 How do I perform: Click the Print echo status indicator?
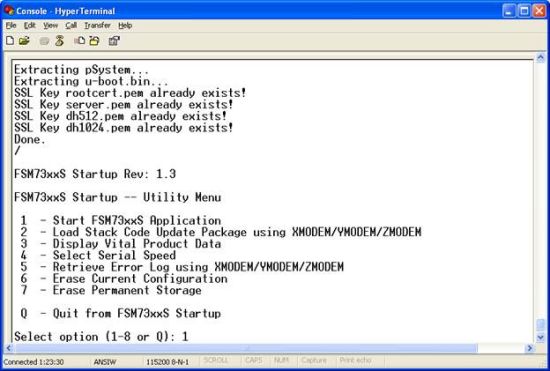[x=355, y=360]
